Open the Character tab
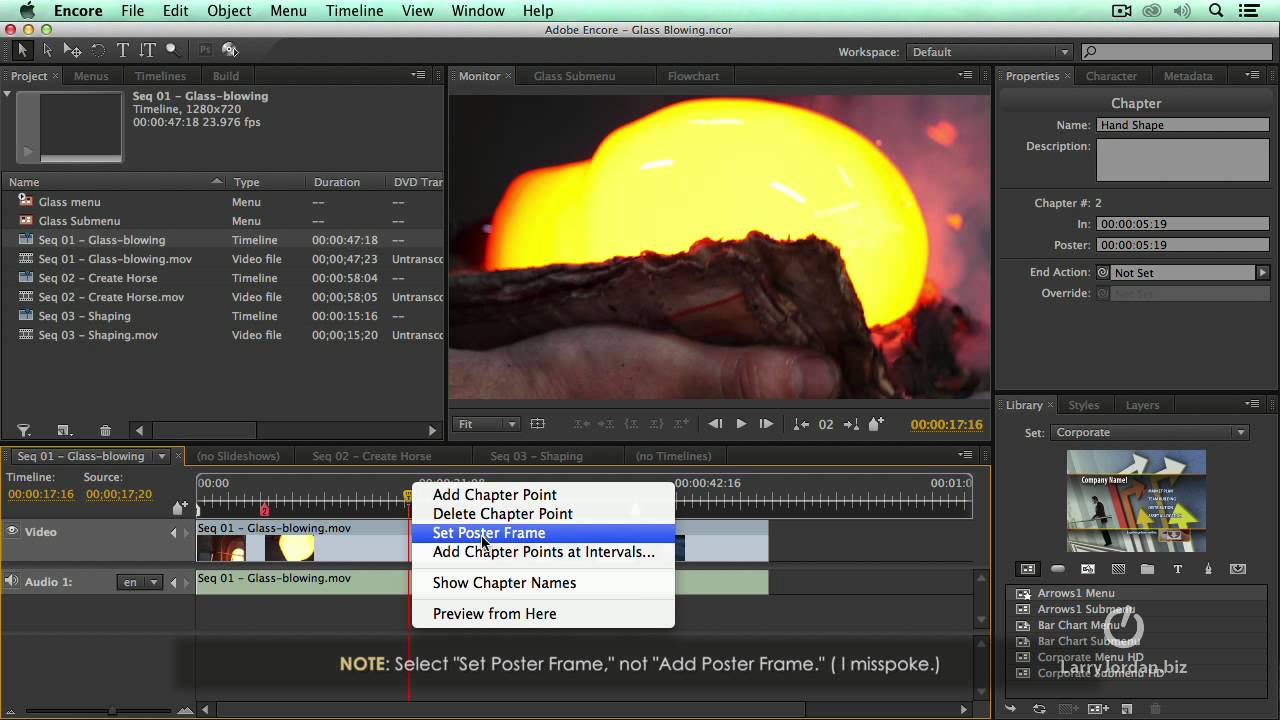This screenshot has width=1280, height=720. (x=1111, y=76)
